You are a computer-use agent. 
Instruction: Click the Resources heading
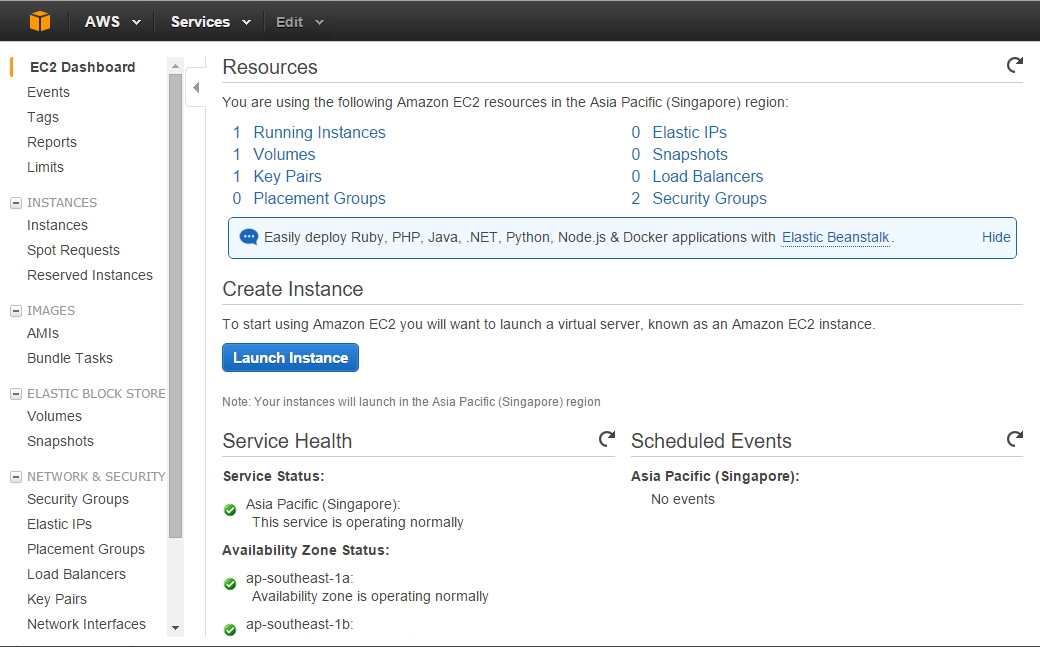click(x=270, y=67)
